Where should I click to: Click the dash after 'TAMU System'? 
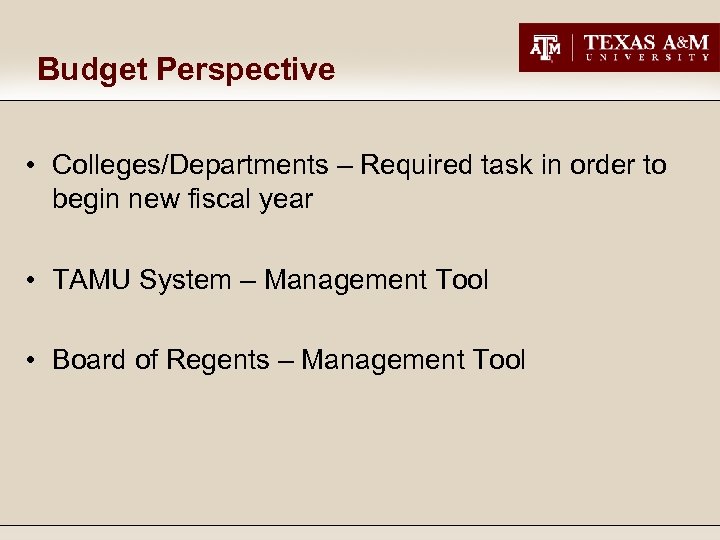click(x=248, y=281)
